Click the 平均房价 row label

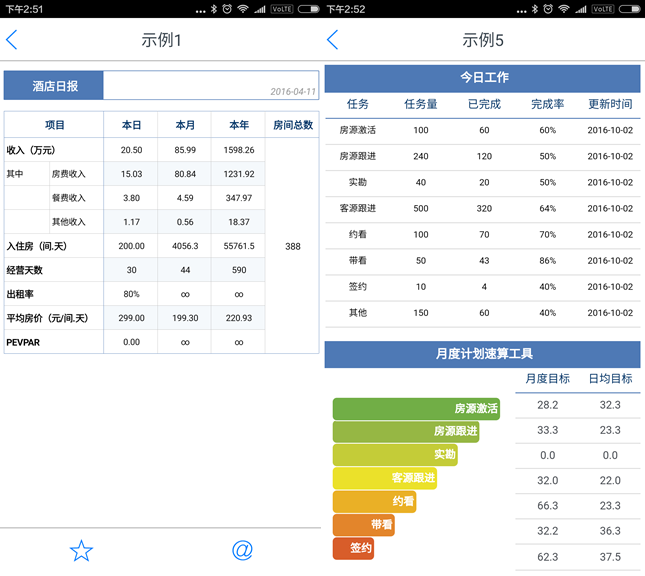[x=47, y=318]
